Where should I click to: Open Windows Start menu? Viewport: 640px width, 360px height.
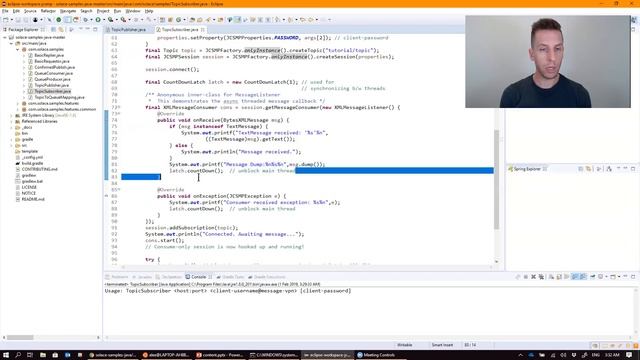coord(6,355)
